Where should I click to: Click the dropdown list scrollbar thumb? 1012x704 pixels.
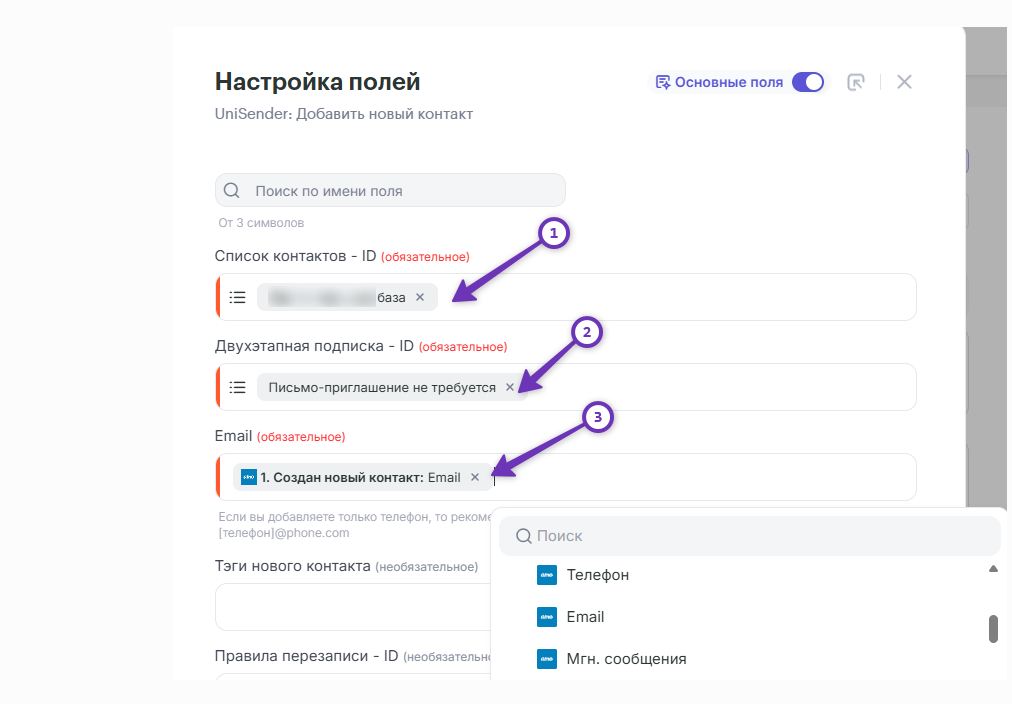click(993, 629)
